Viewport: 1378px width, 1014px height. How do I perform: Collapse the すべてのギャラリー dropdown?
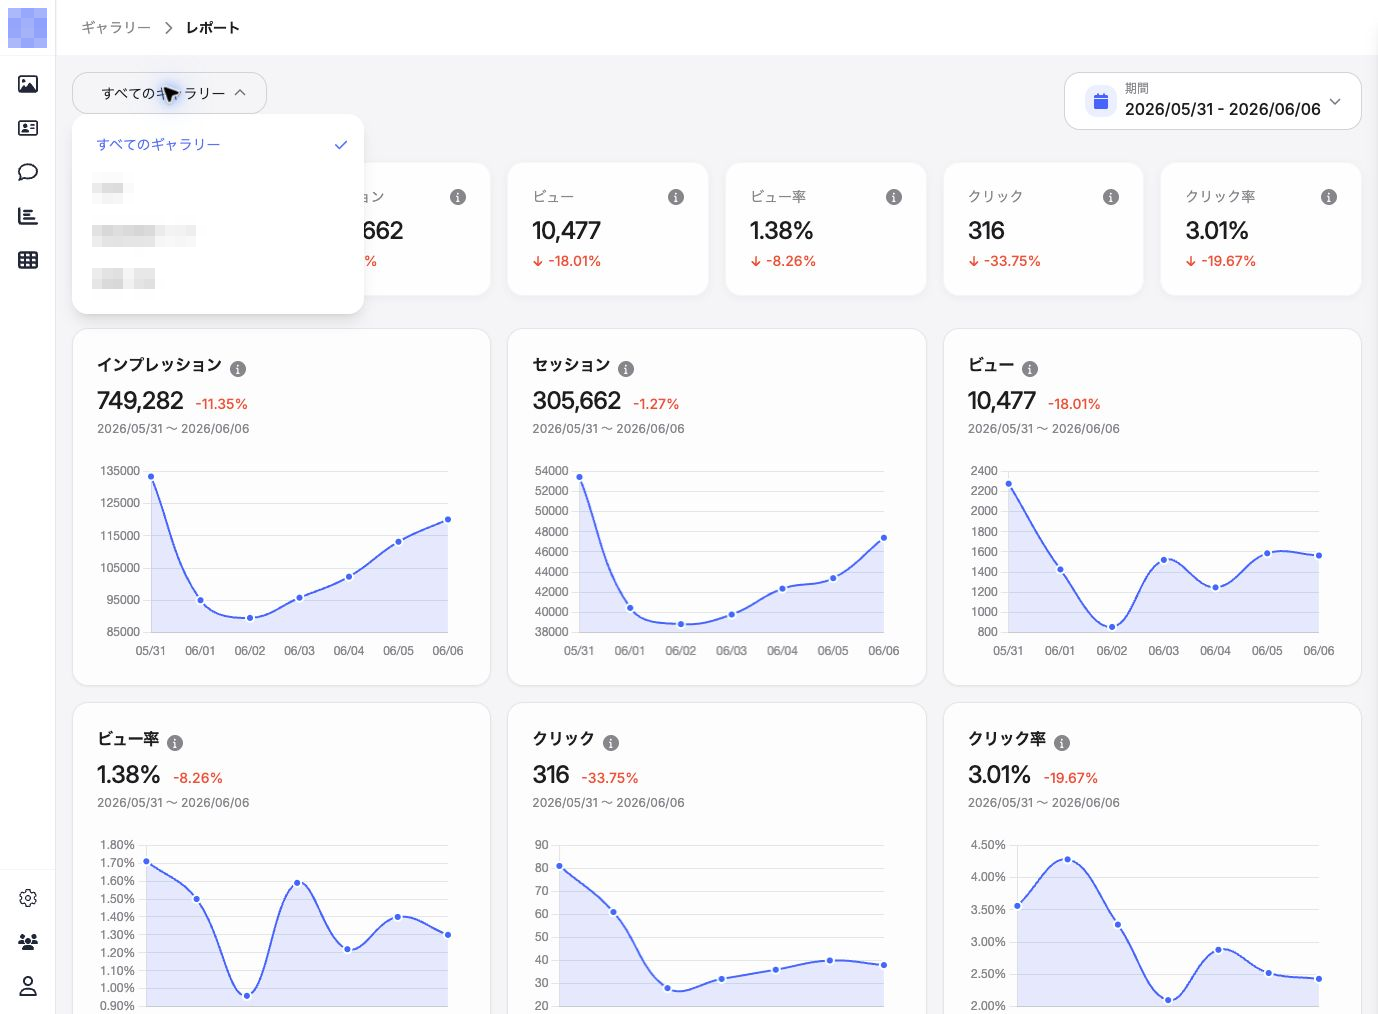pos(169,93)
